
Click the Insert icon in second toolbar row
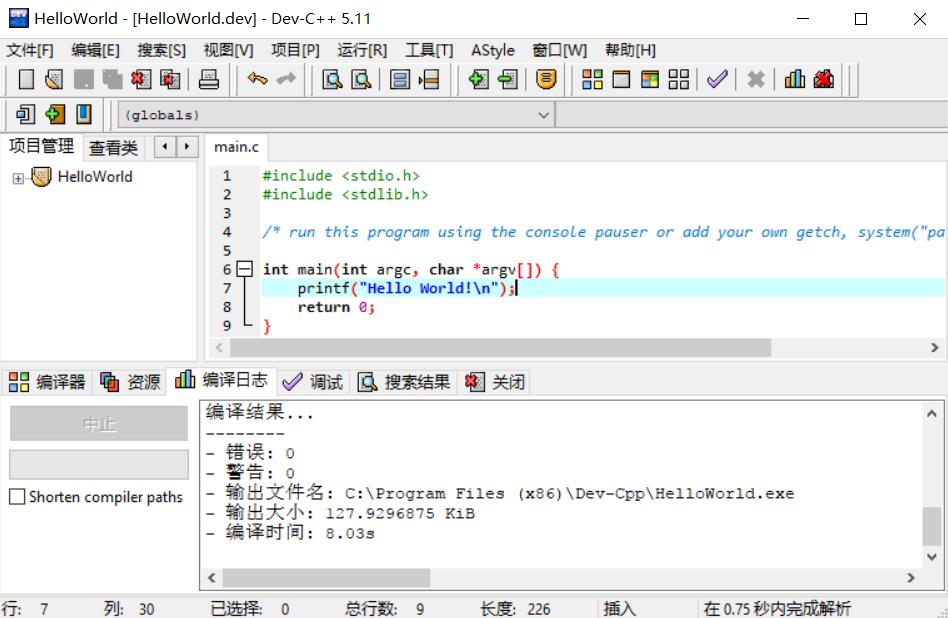(x=26, y=114)
